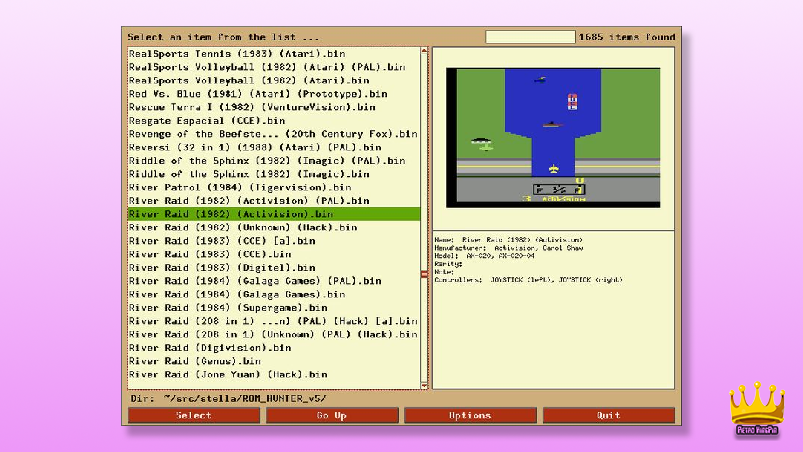Select River Raid (1984) (Galaga Games).bin
The image size is (803, 452).
(274, 294)
